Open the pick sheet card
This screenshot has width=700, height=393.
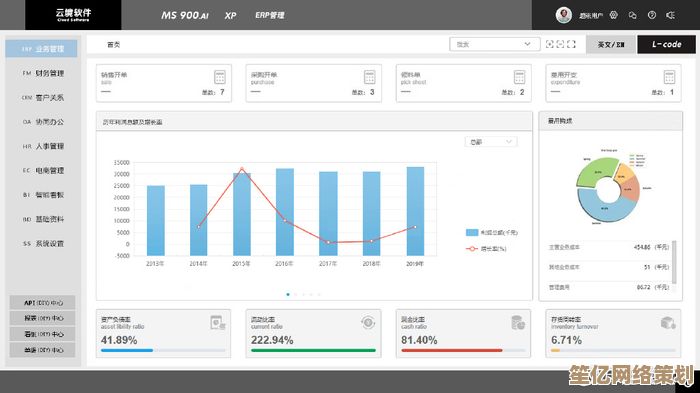(x=463, y=83)
